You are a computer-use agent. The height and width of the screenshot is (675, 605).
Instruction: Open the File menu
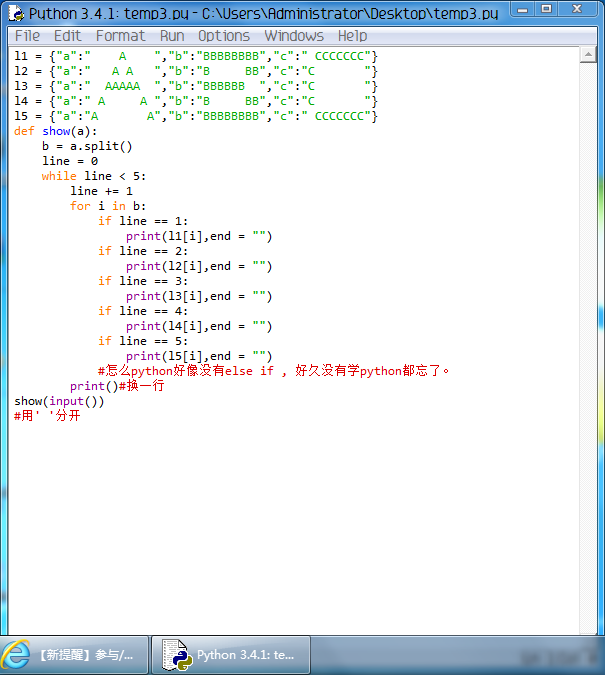tap(27, 36)
